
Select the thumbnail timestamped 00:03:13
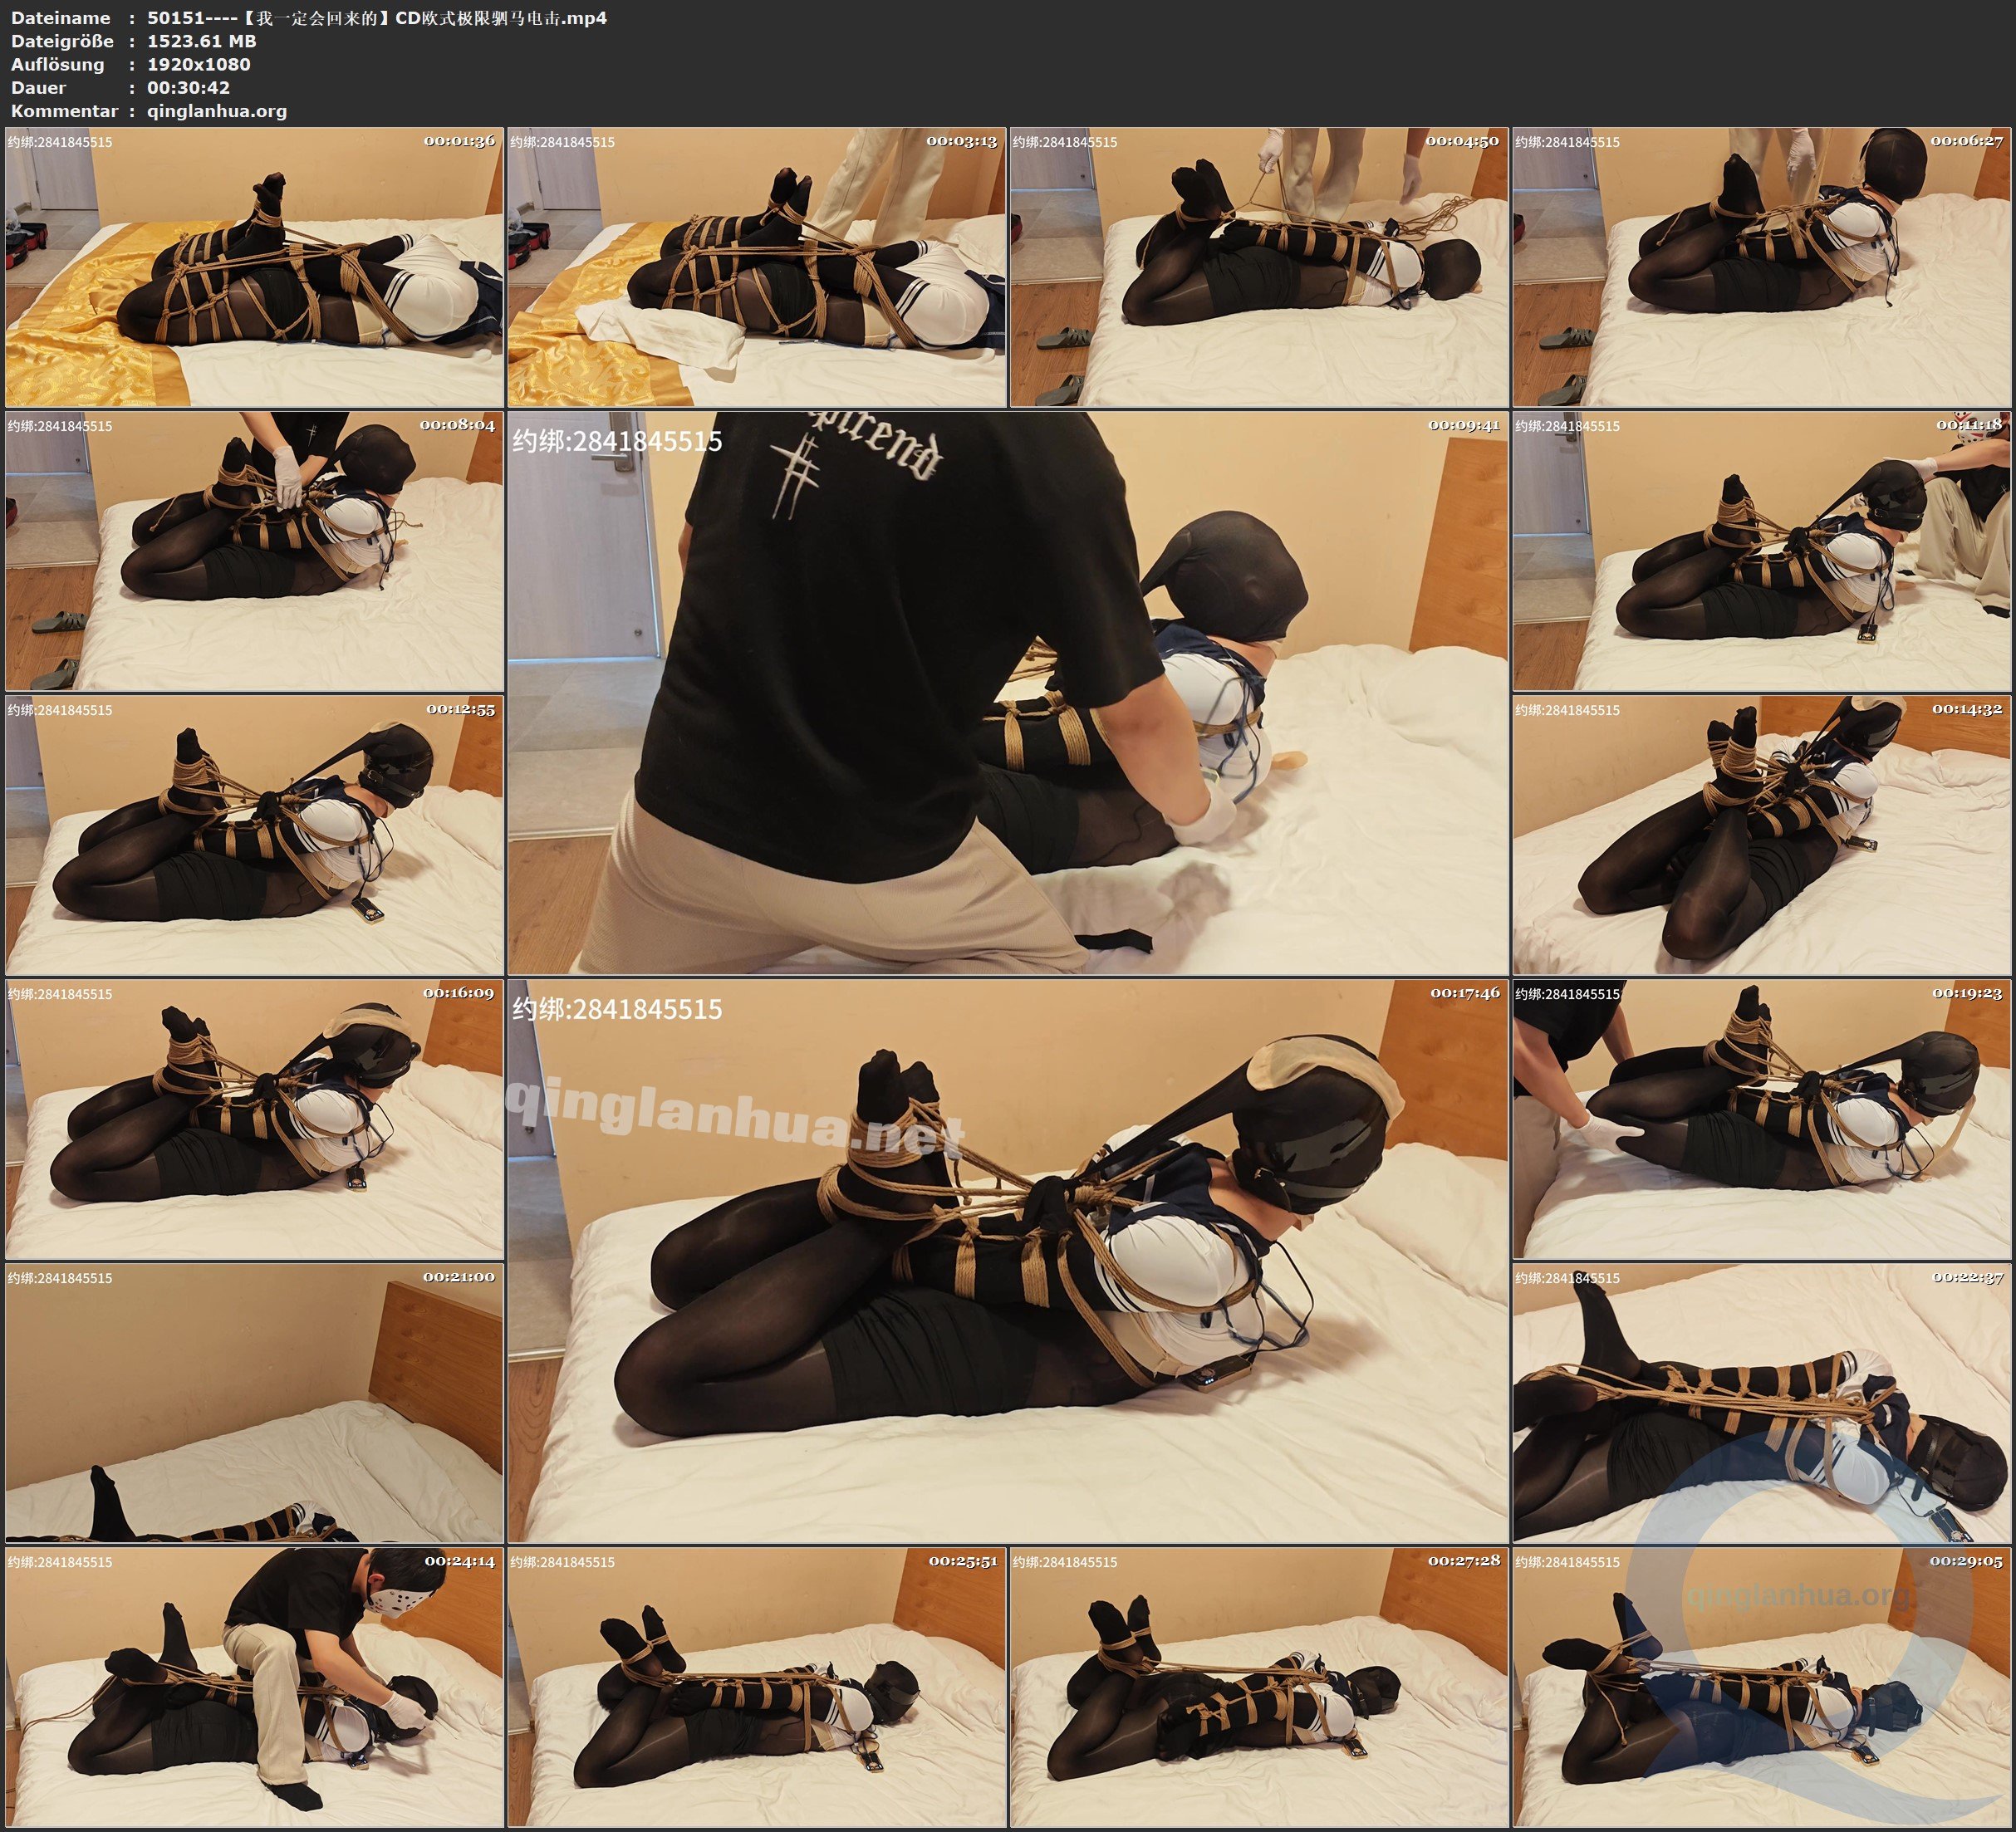(757, 267)
